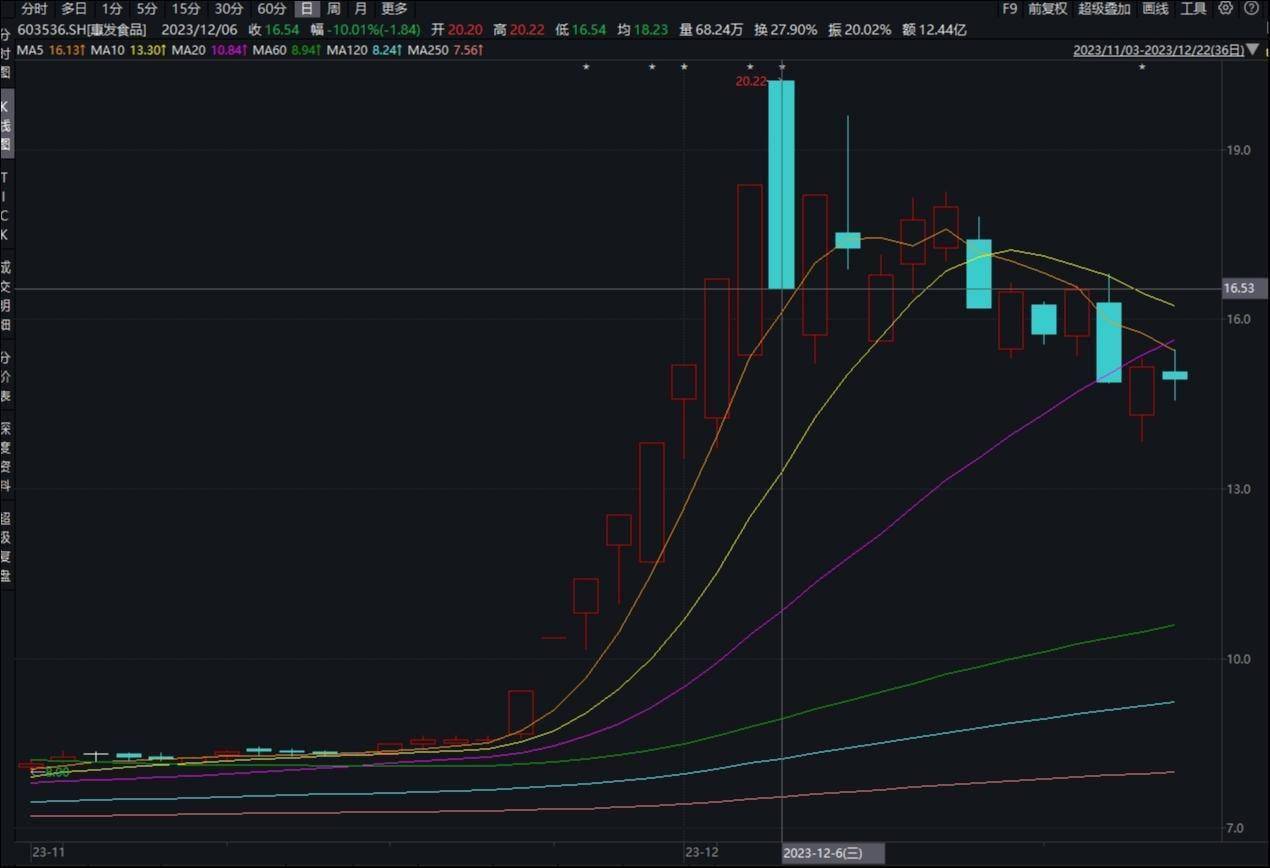Open the TICK sidebar view
This screenshot has height=868, width=1270.
(5, 206)
